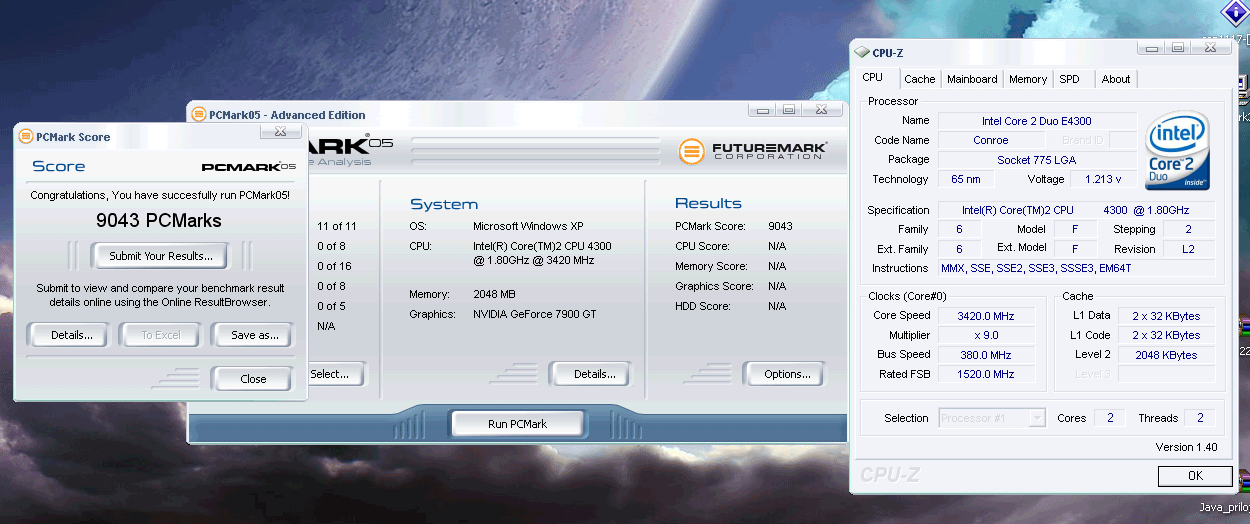Open the About tab in CPU-Z
The image size is (1250, 524).
pos(1116,79)
